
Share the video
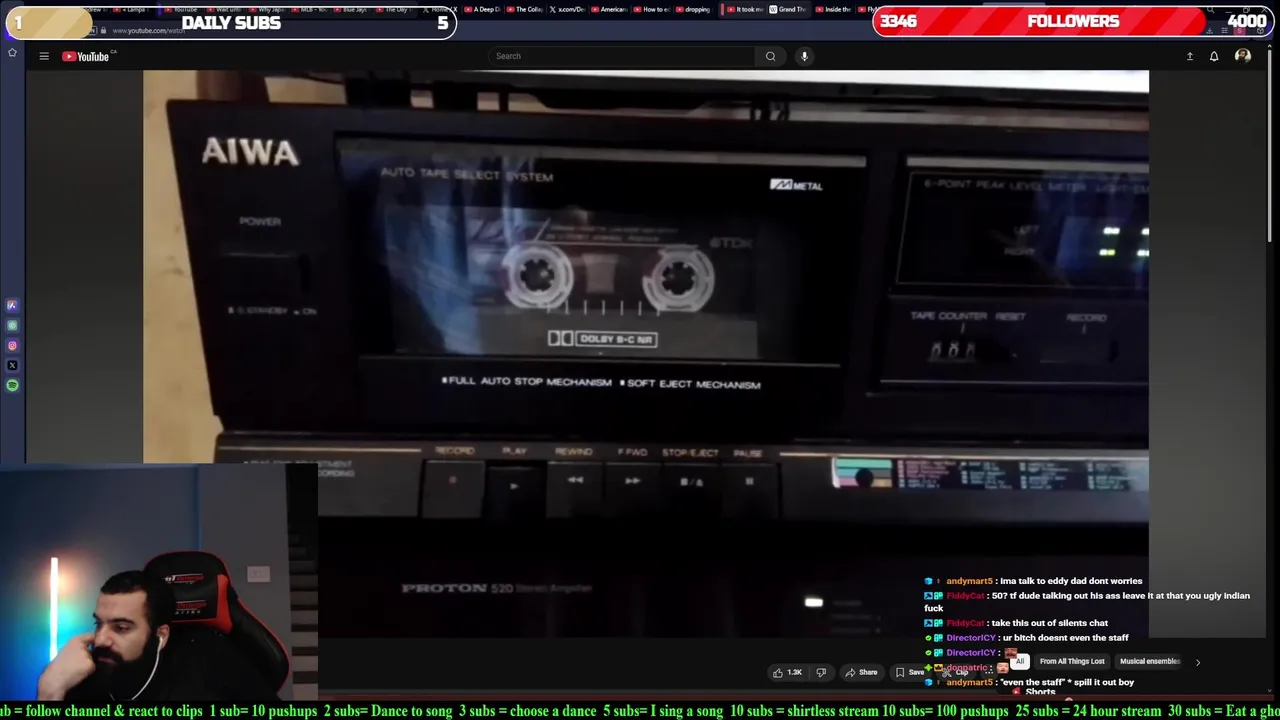(x=861, y=672)
